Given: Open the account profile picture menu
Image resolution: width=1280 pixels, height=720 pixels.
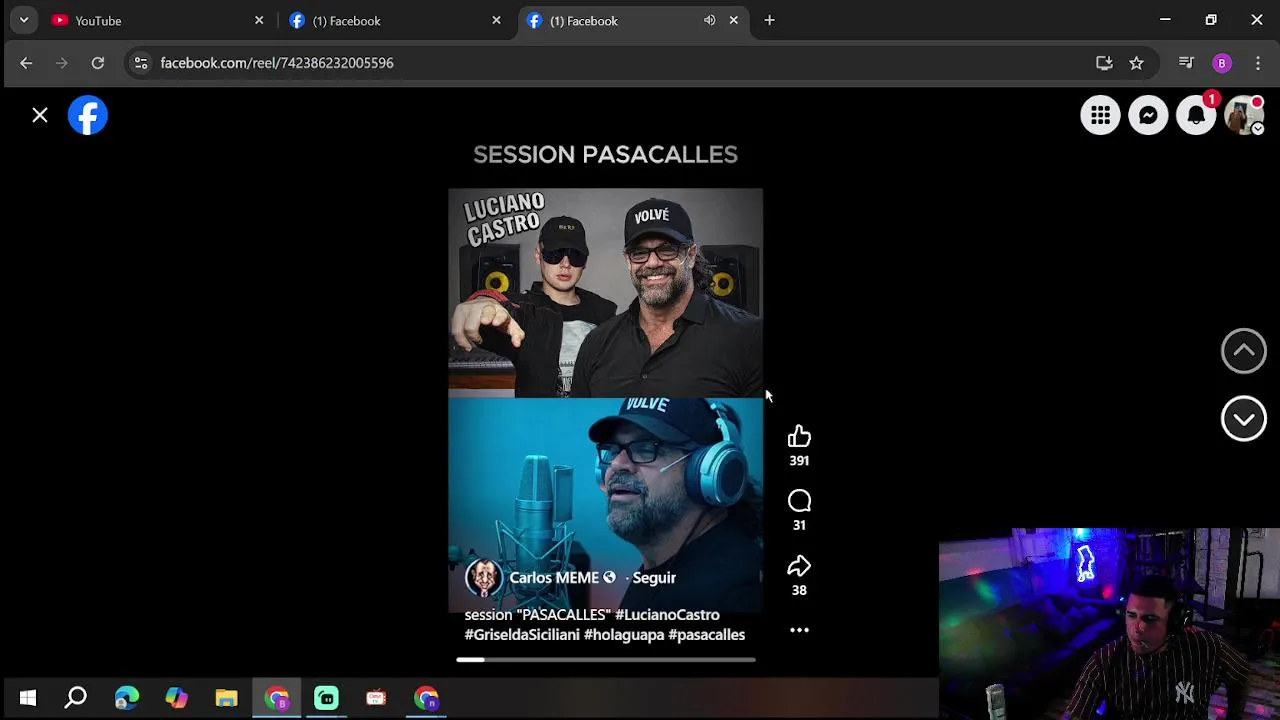Looking at the screenshot, I should [x=1244, y=115].
